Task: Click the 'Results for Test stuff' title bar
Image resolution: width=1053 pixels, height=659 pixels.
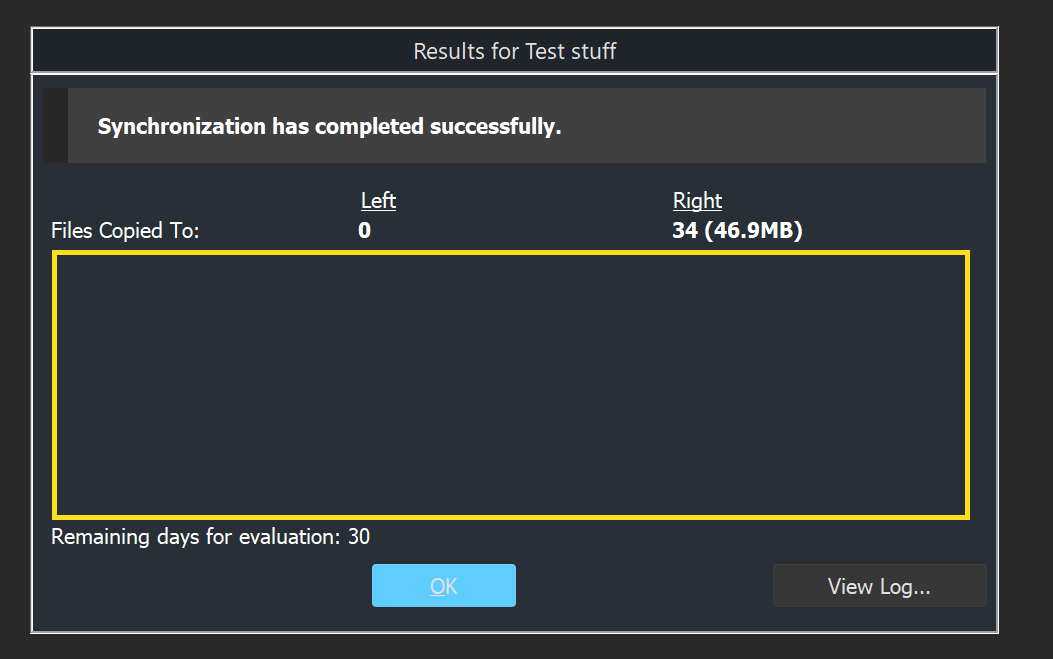Action: tap(515, 50)
